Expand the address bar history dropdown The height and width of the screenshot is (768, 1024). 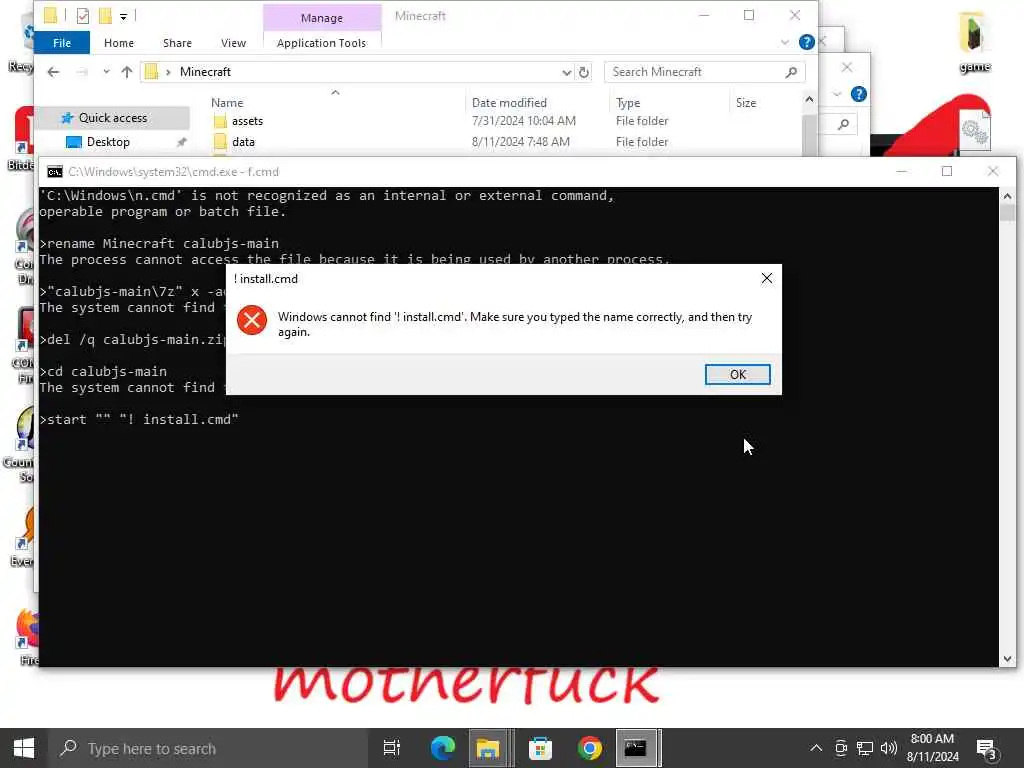tap(566, 72)
